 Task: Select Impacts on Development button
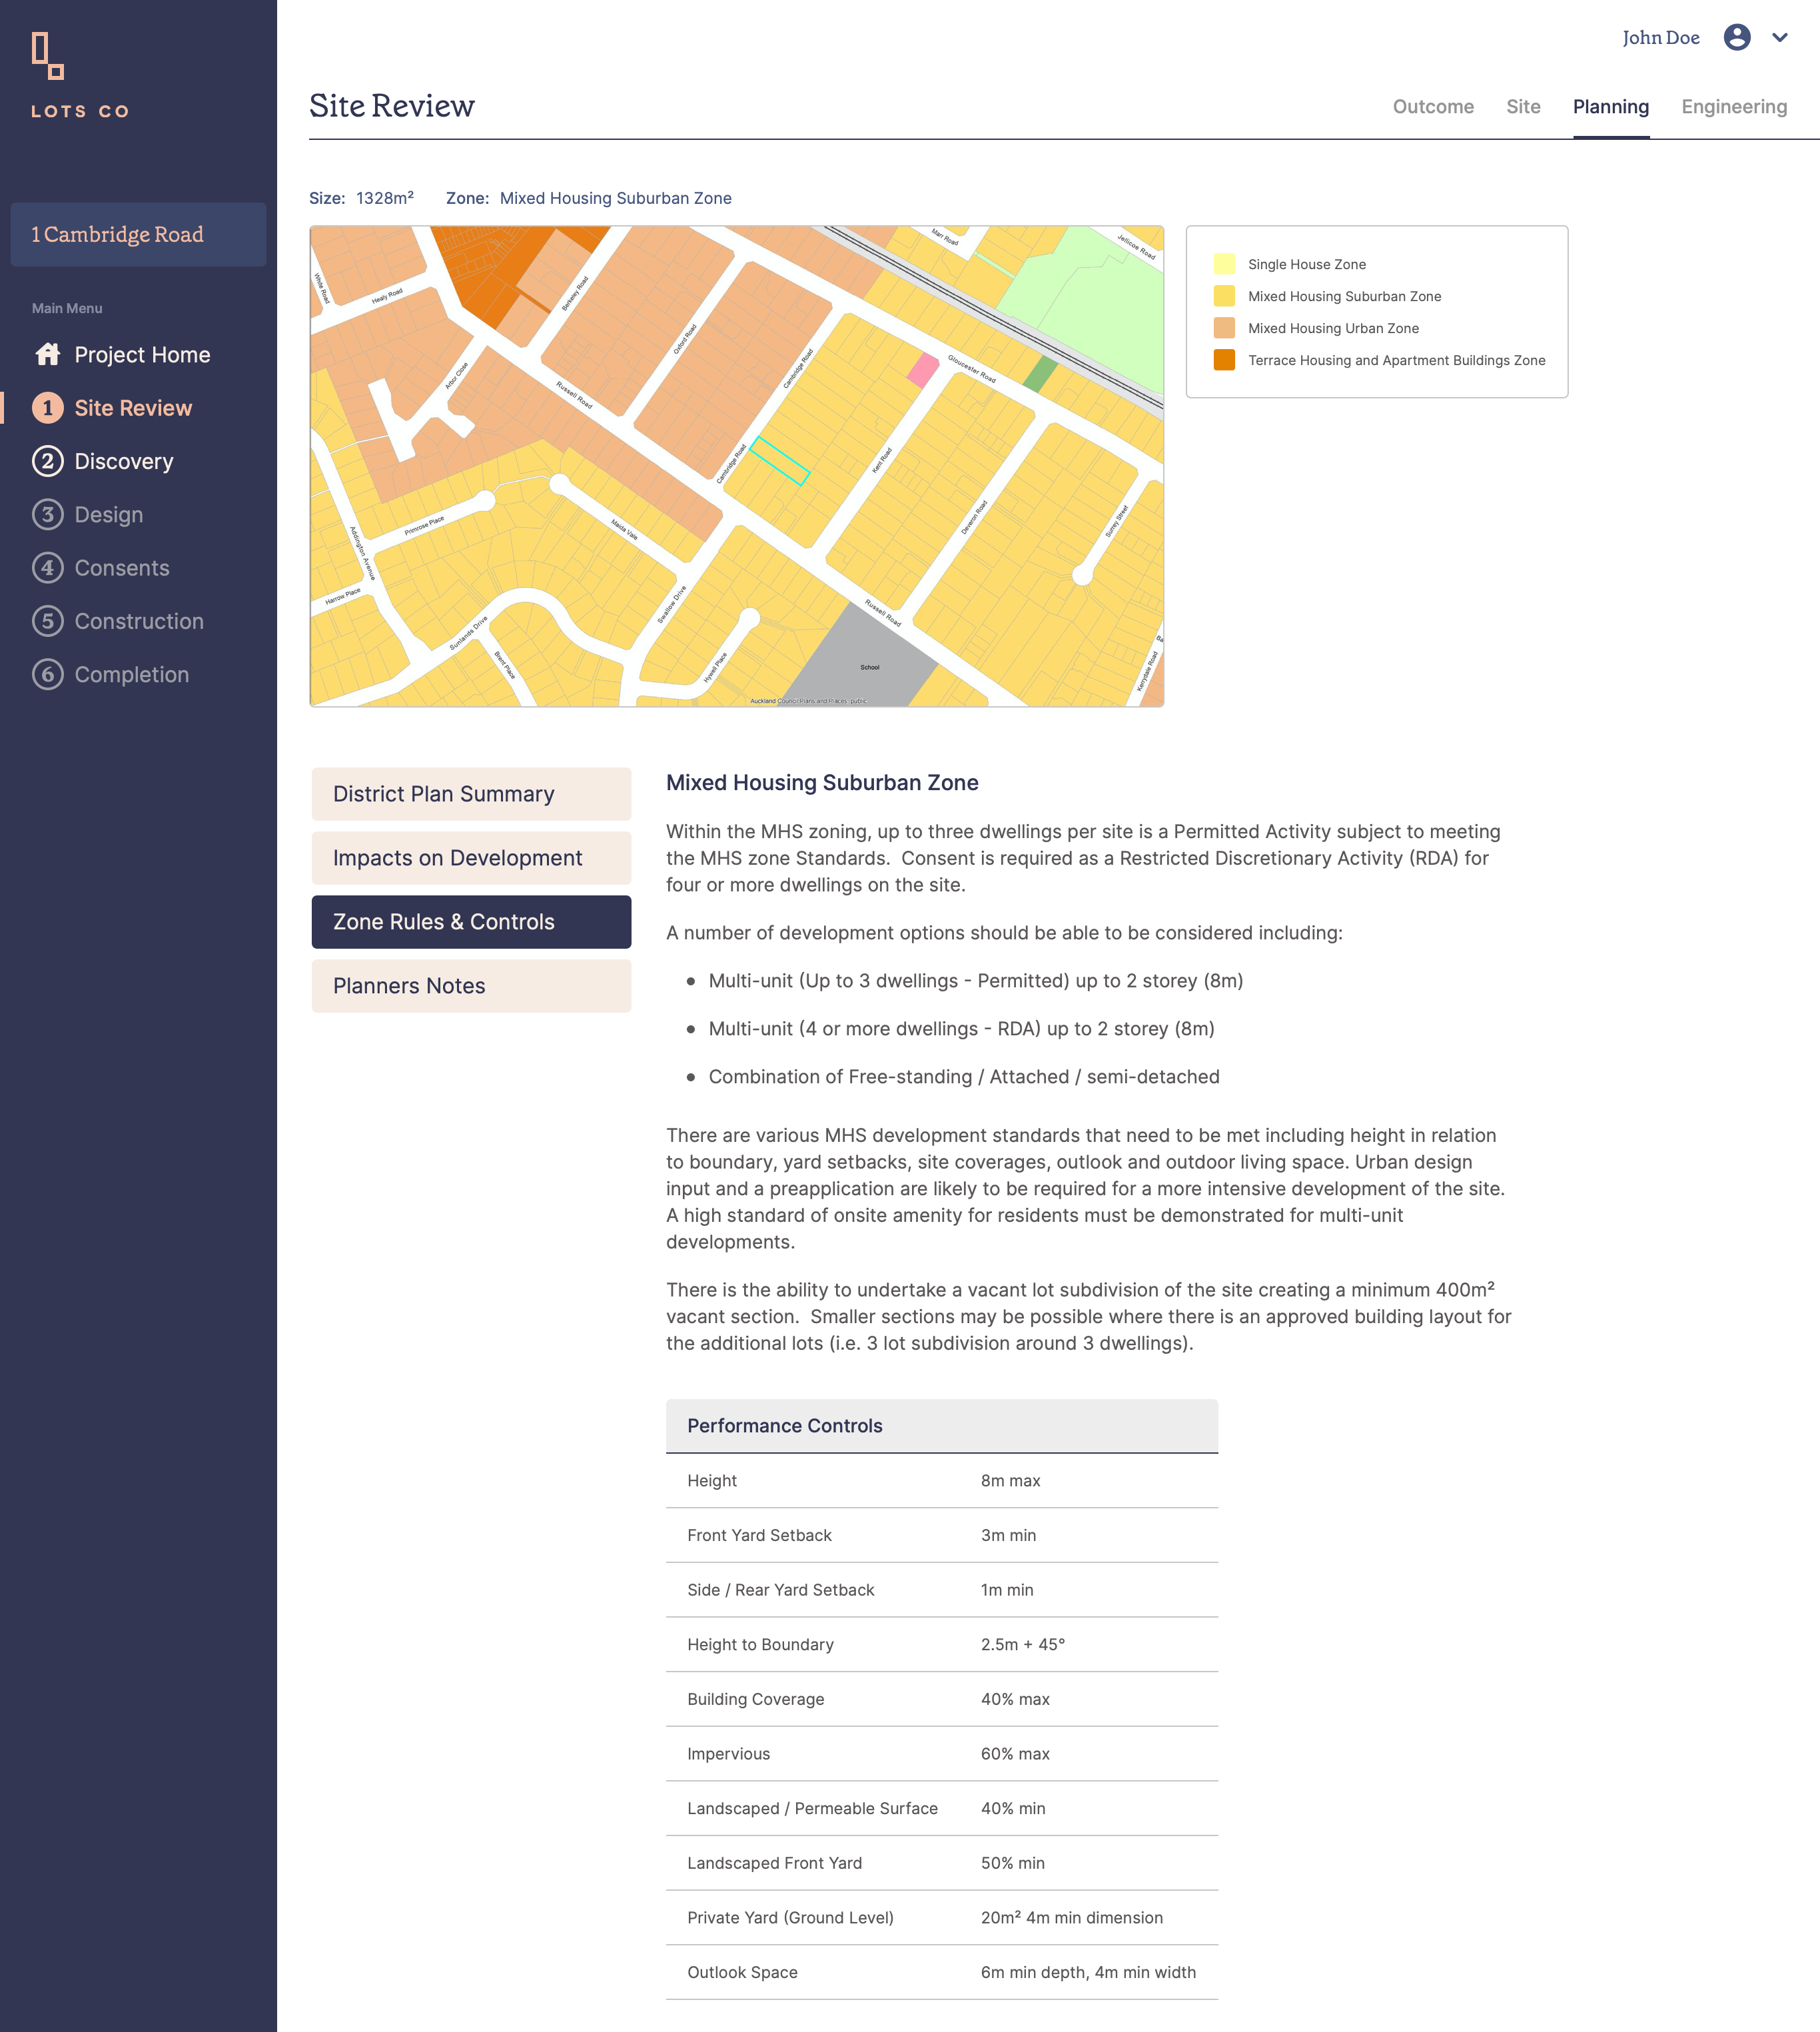(x=471, y=858)
